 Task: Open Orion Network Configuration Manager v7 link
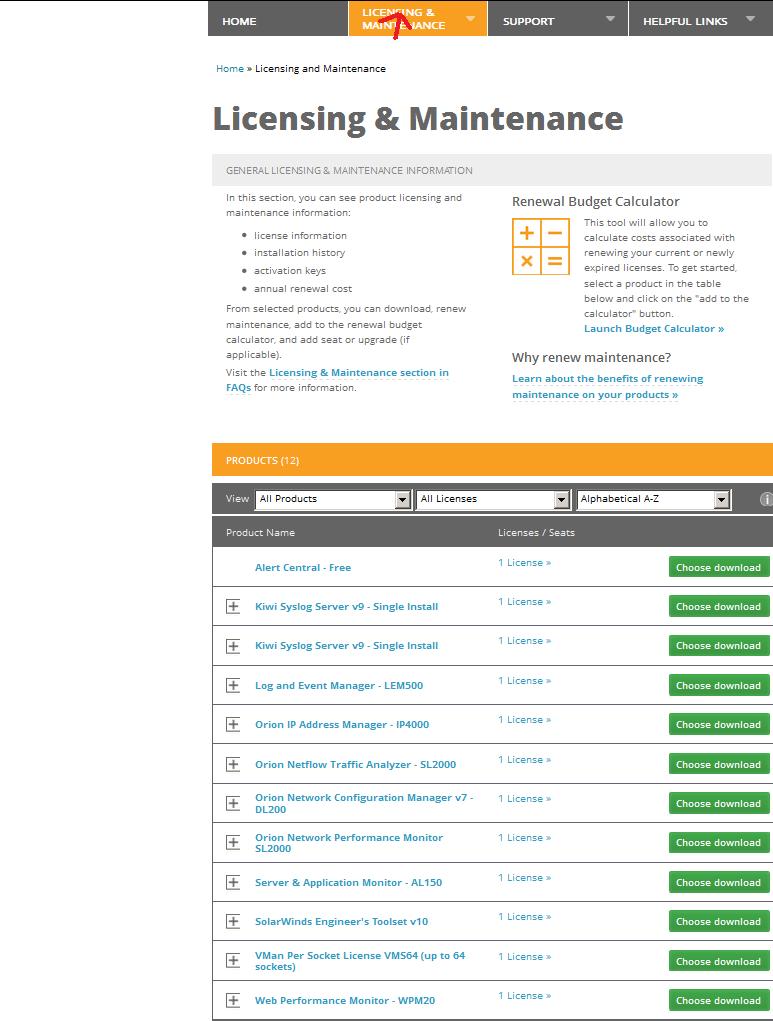click(x=364, y=804)
